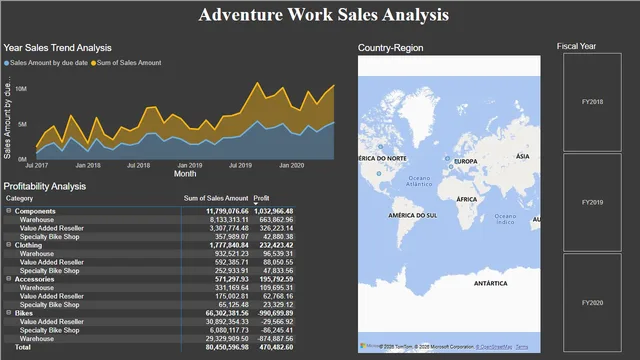Open the Terms link on the map
Image resolution: width=640 pixels, height=360 pixels.
(522, 347)
